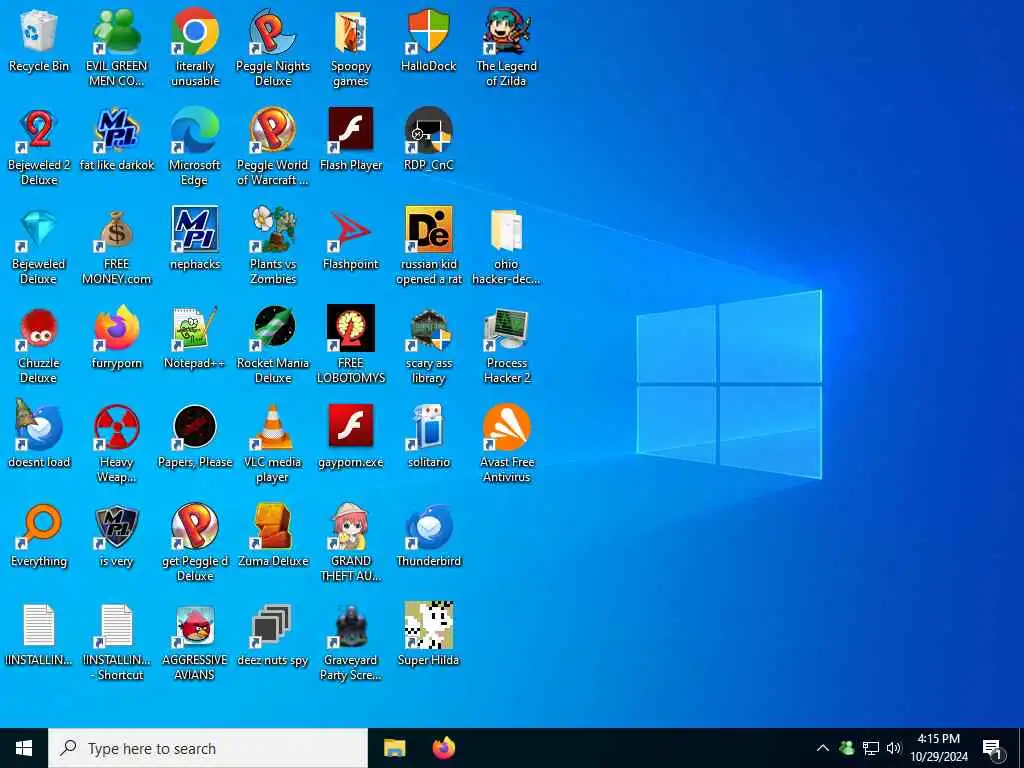Select the nephacks shortcut
Screen dimensions: 1024x768
(x=195, y=230)
